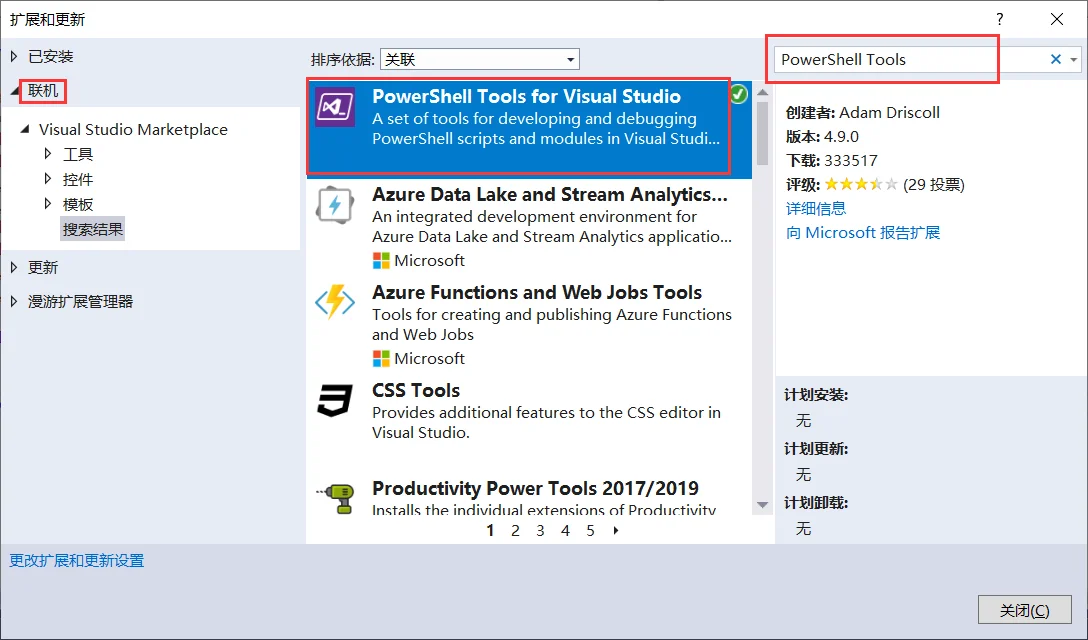Screen dimensions: 1088x640
Task: Go to results page 4
Action: [x=566, y=531]
